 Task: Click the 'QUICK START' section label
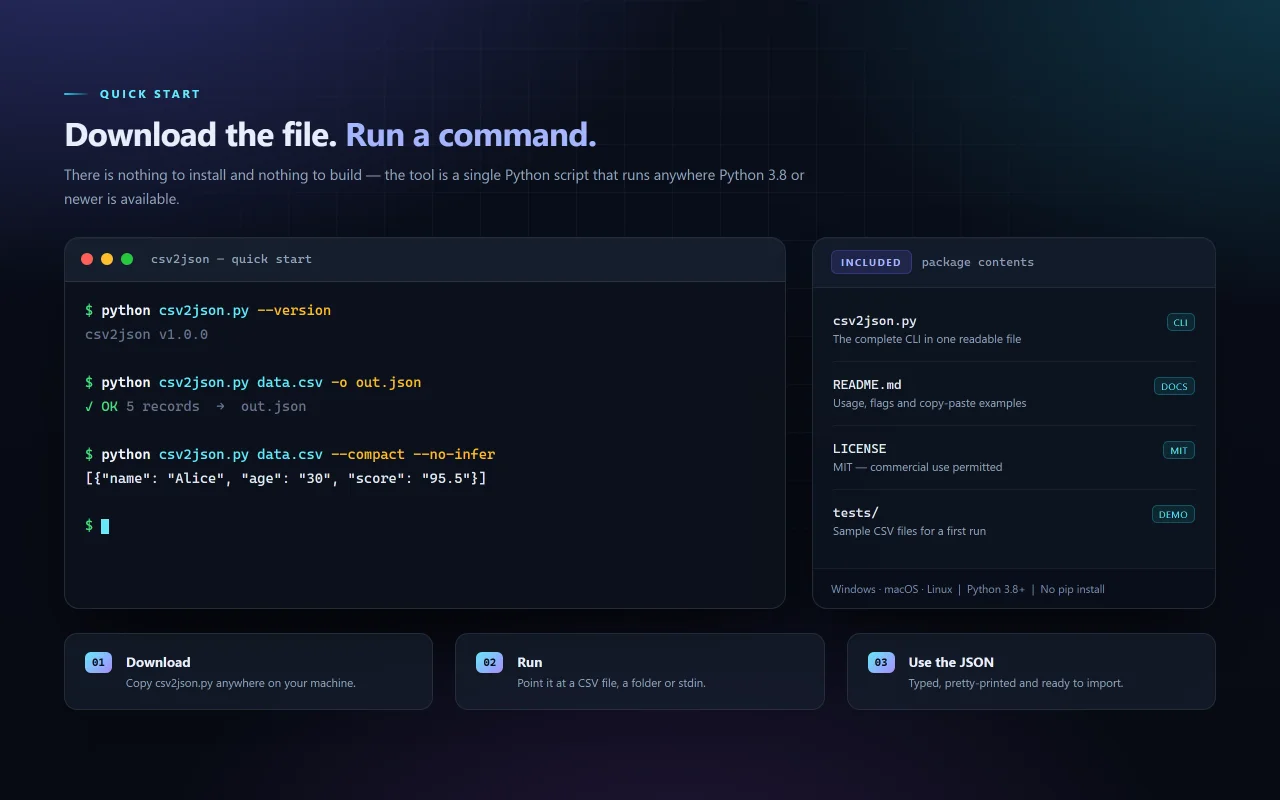[x=150, y=94]
